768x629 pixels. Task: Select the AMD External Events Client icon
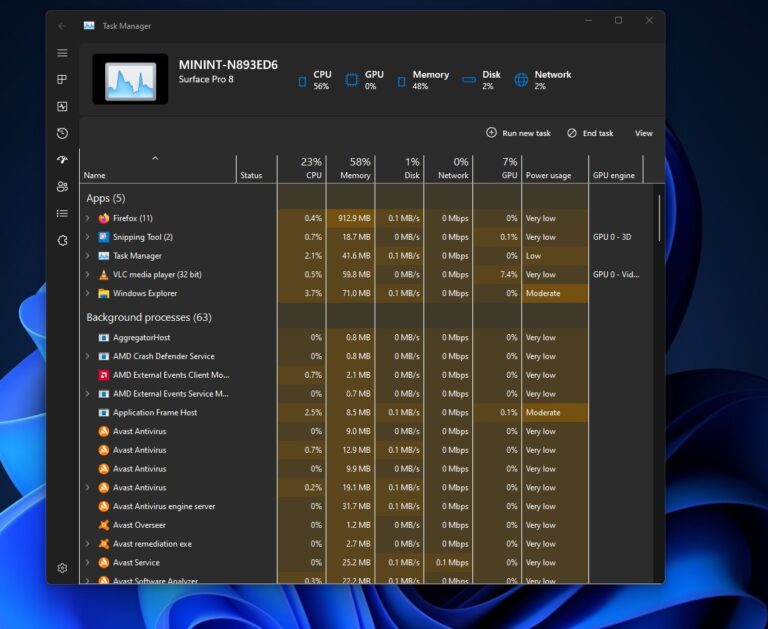103,375
